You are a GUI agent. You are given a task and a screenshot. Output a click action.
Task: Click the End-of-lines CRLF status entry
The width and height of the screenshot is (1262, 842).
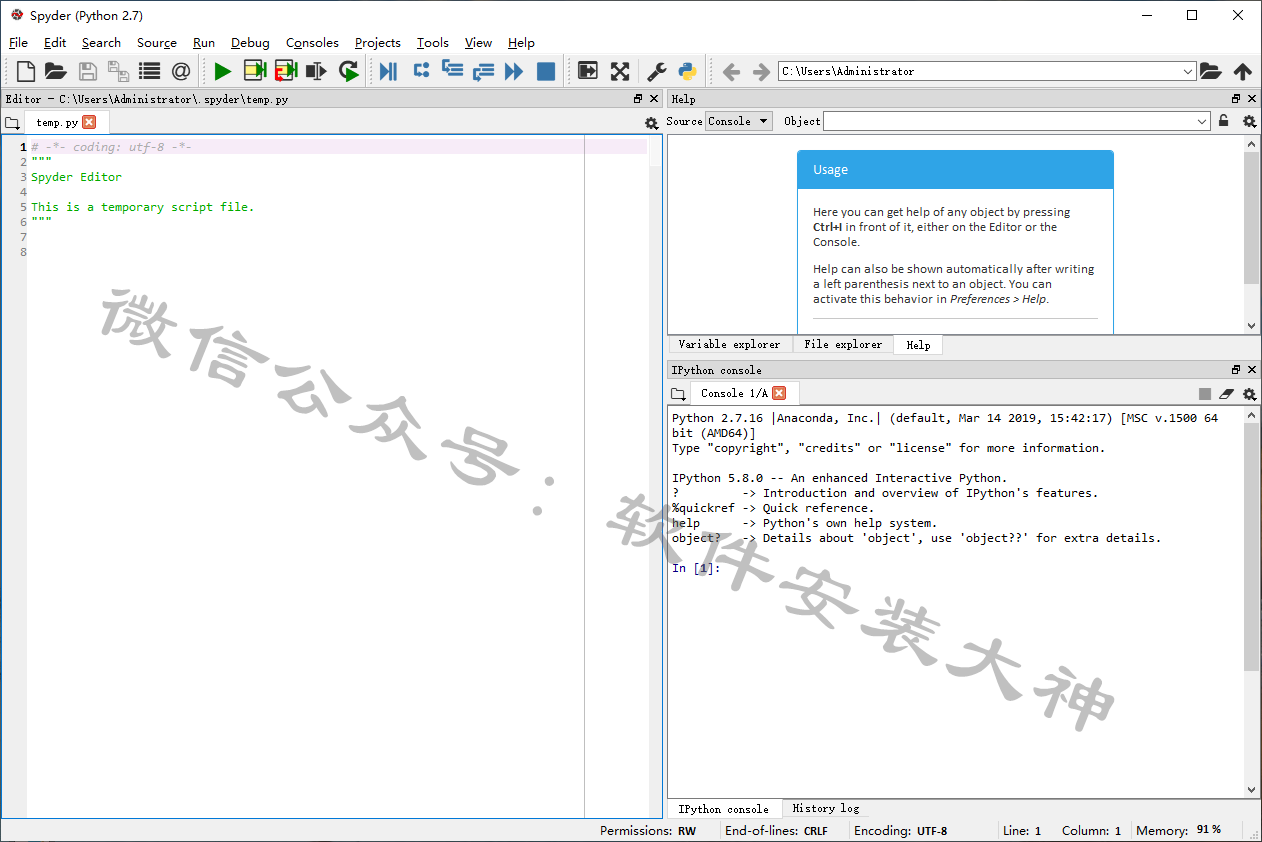[776, 831]
